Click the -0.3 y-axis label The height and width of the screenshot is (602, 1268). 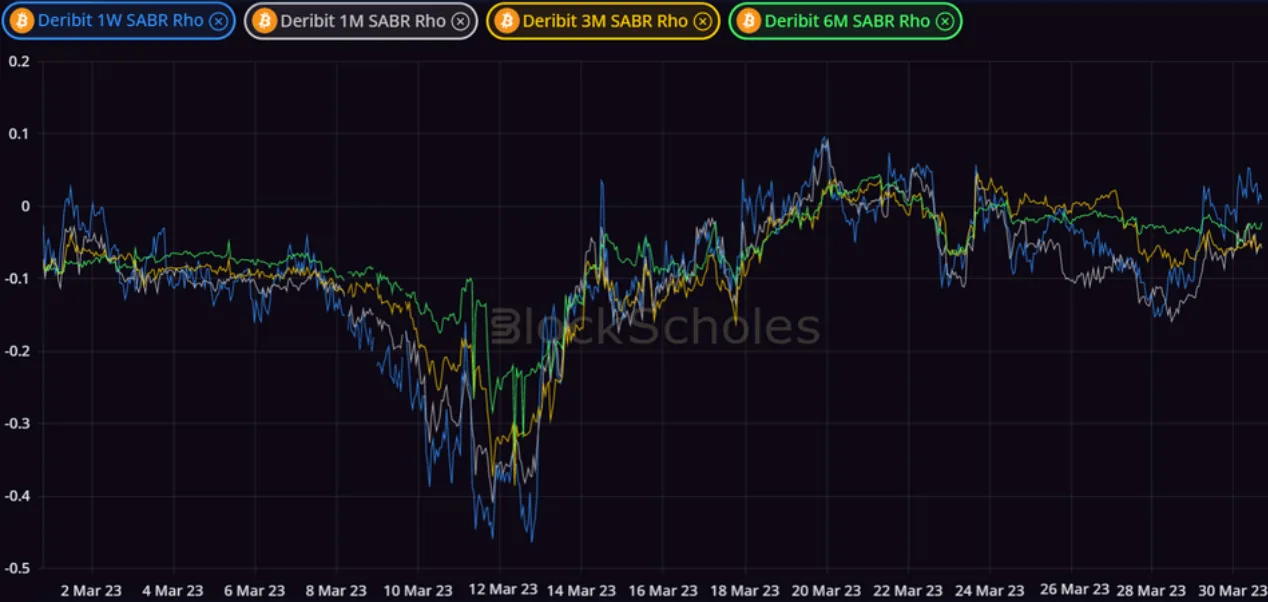click(16, 423)
